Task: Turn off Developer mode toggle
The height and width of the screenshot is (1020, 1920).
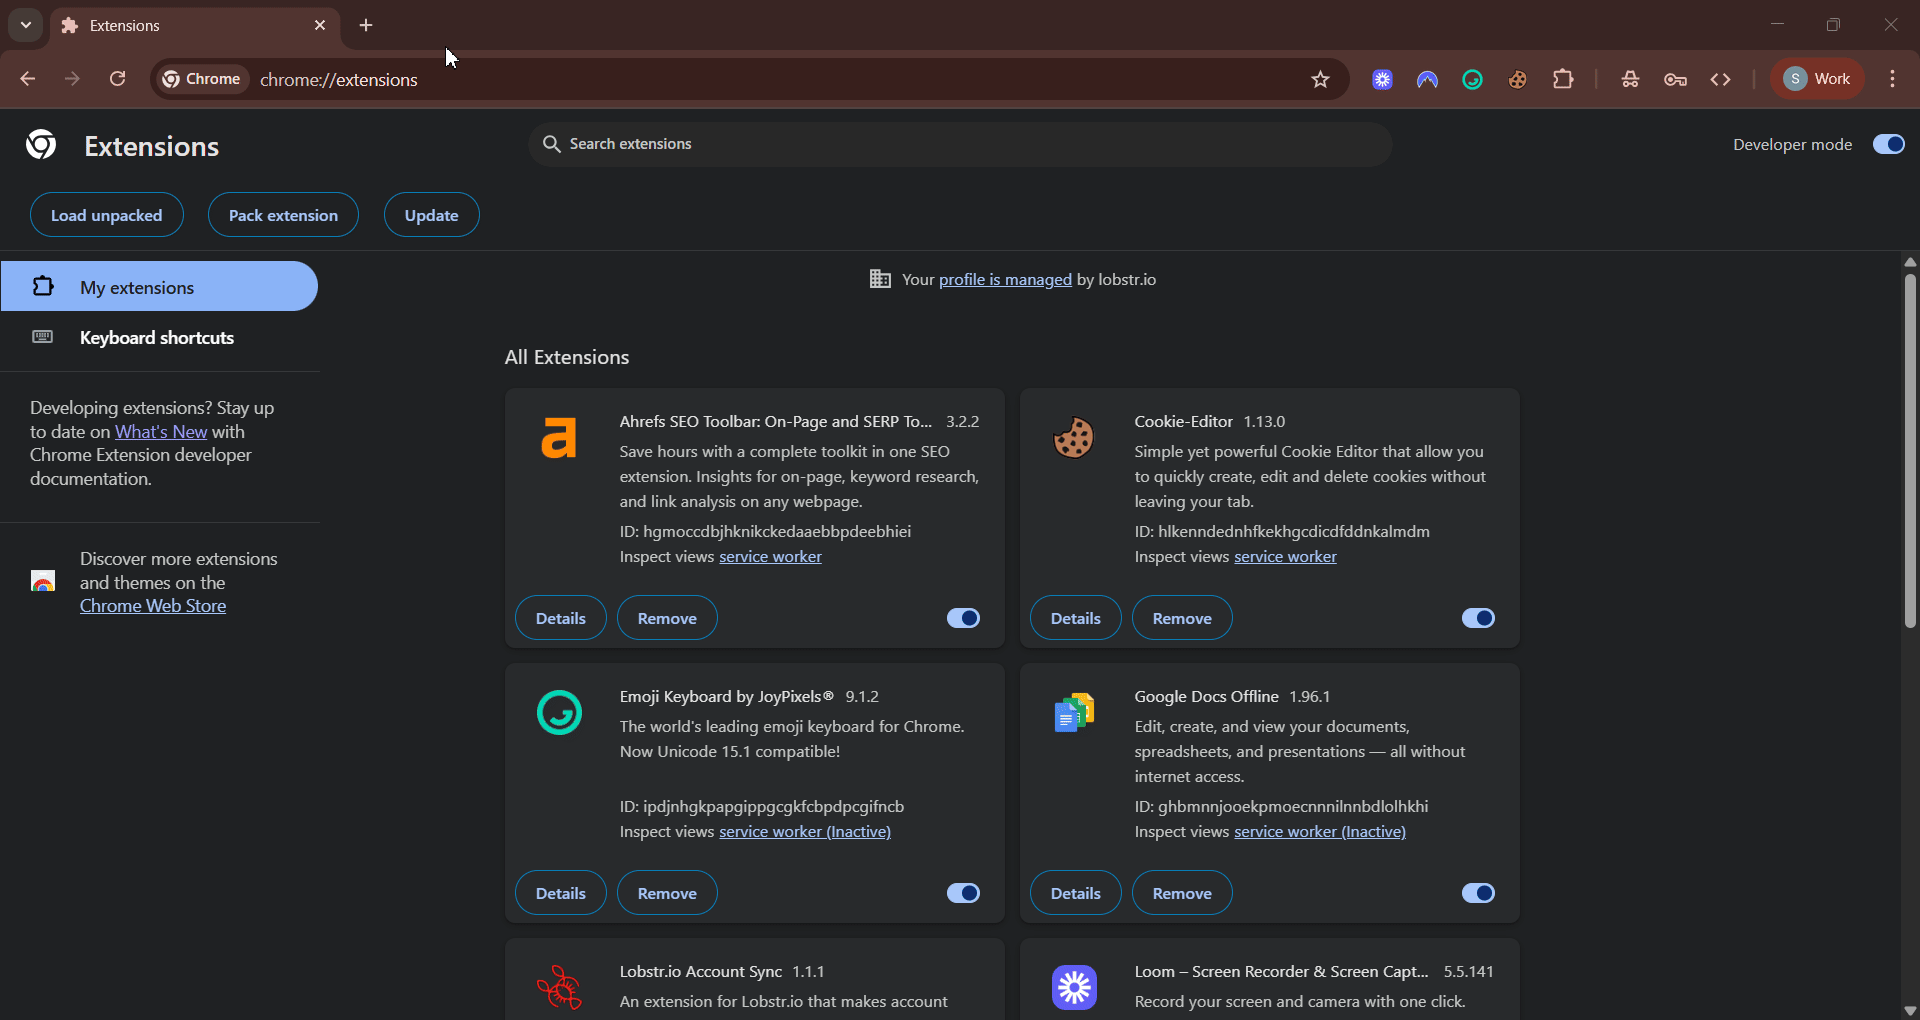Action: [1888, 145]
